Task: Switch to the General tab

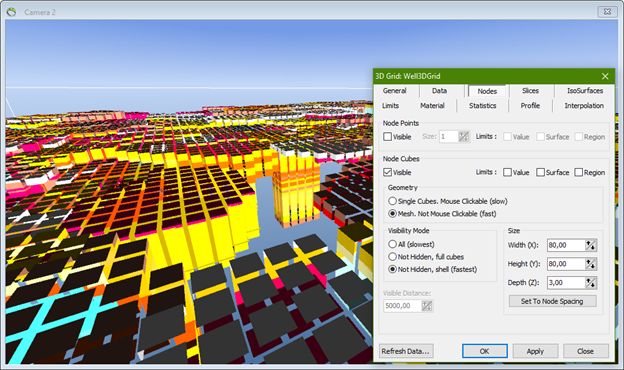Action: click(394, 91)
